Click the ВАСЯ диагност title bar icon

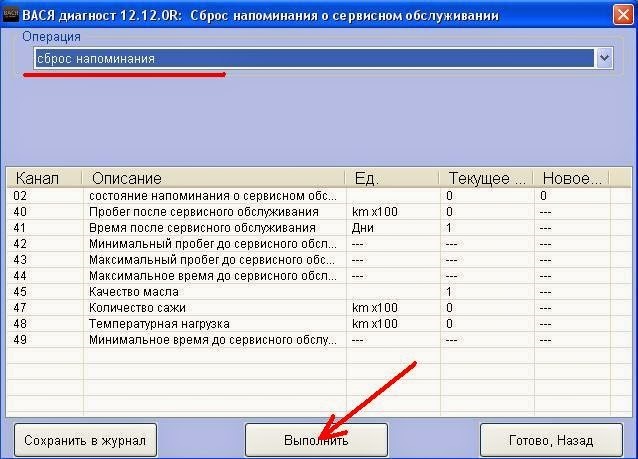[10, 15]
